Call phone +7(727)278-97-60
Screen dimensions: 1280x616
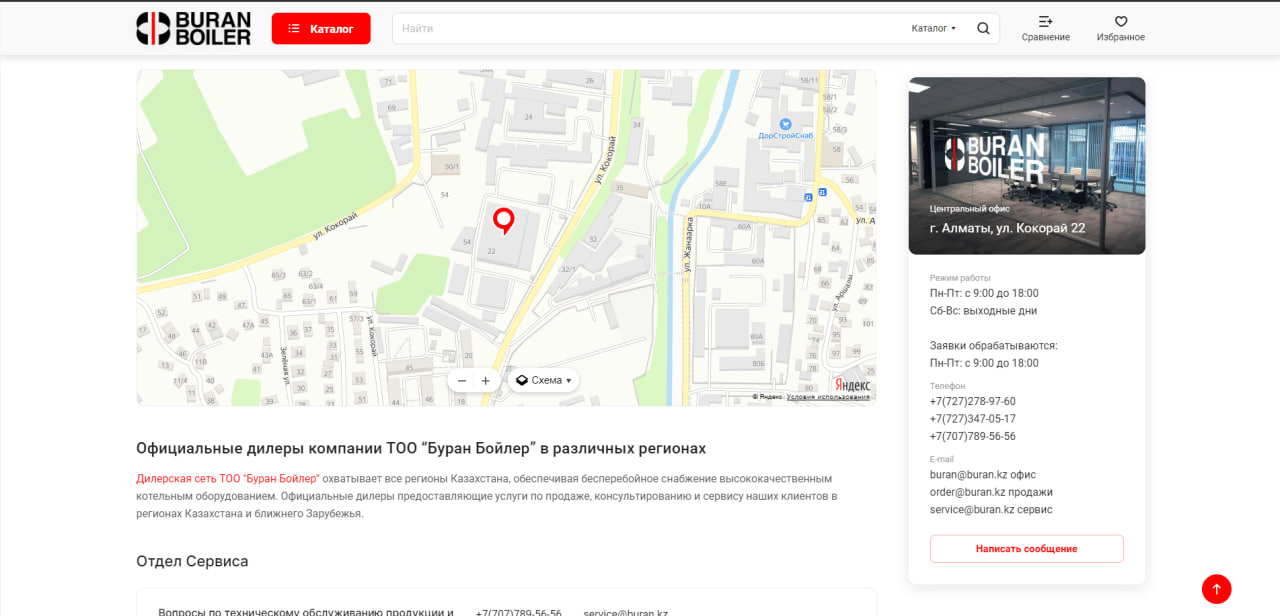tap(972, 401)
